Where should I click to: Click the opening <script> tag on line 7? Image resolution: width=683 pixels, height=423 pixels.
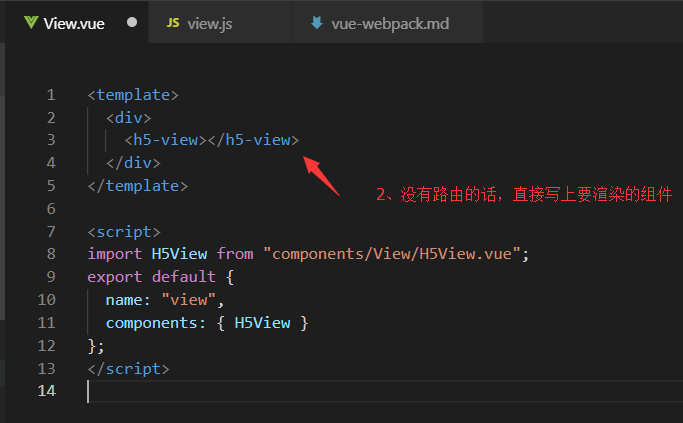click(x=124, y=232)
